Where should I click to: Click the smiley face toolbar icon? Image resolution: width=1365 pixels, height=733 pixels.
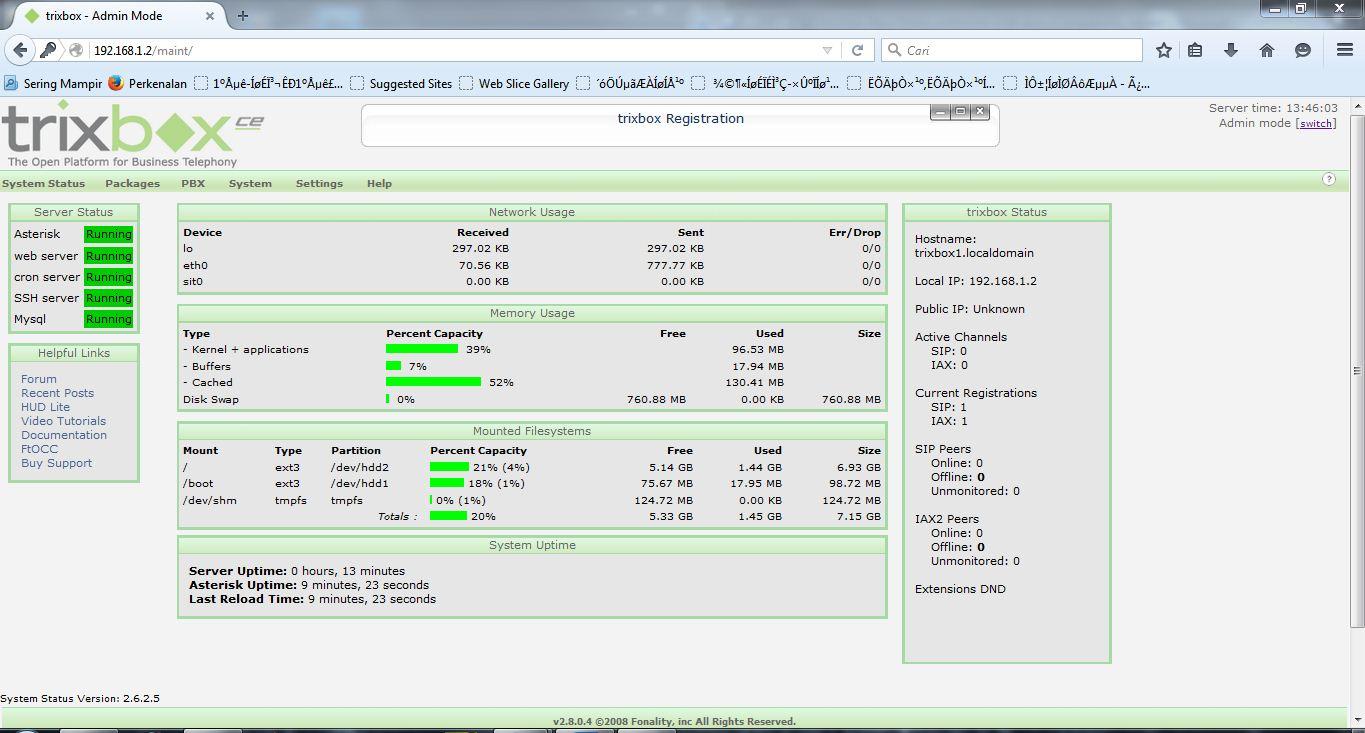click(1302, 50)
